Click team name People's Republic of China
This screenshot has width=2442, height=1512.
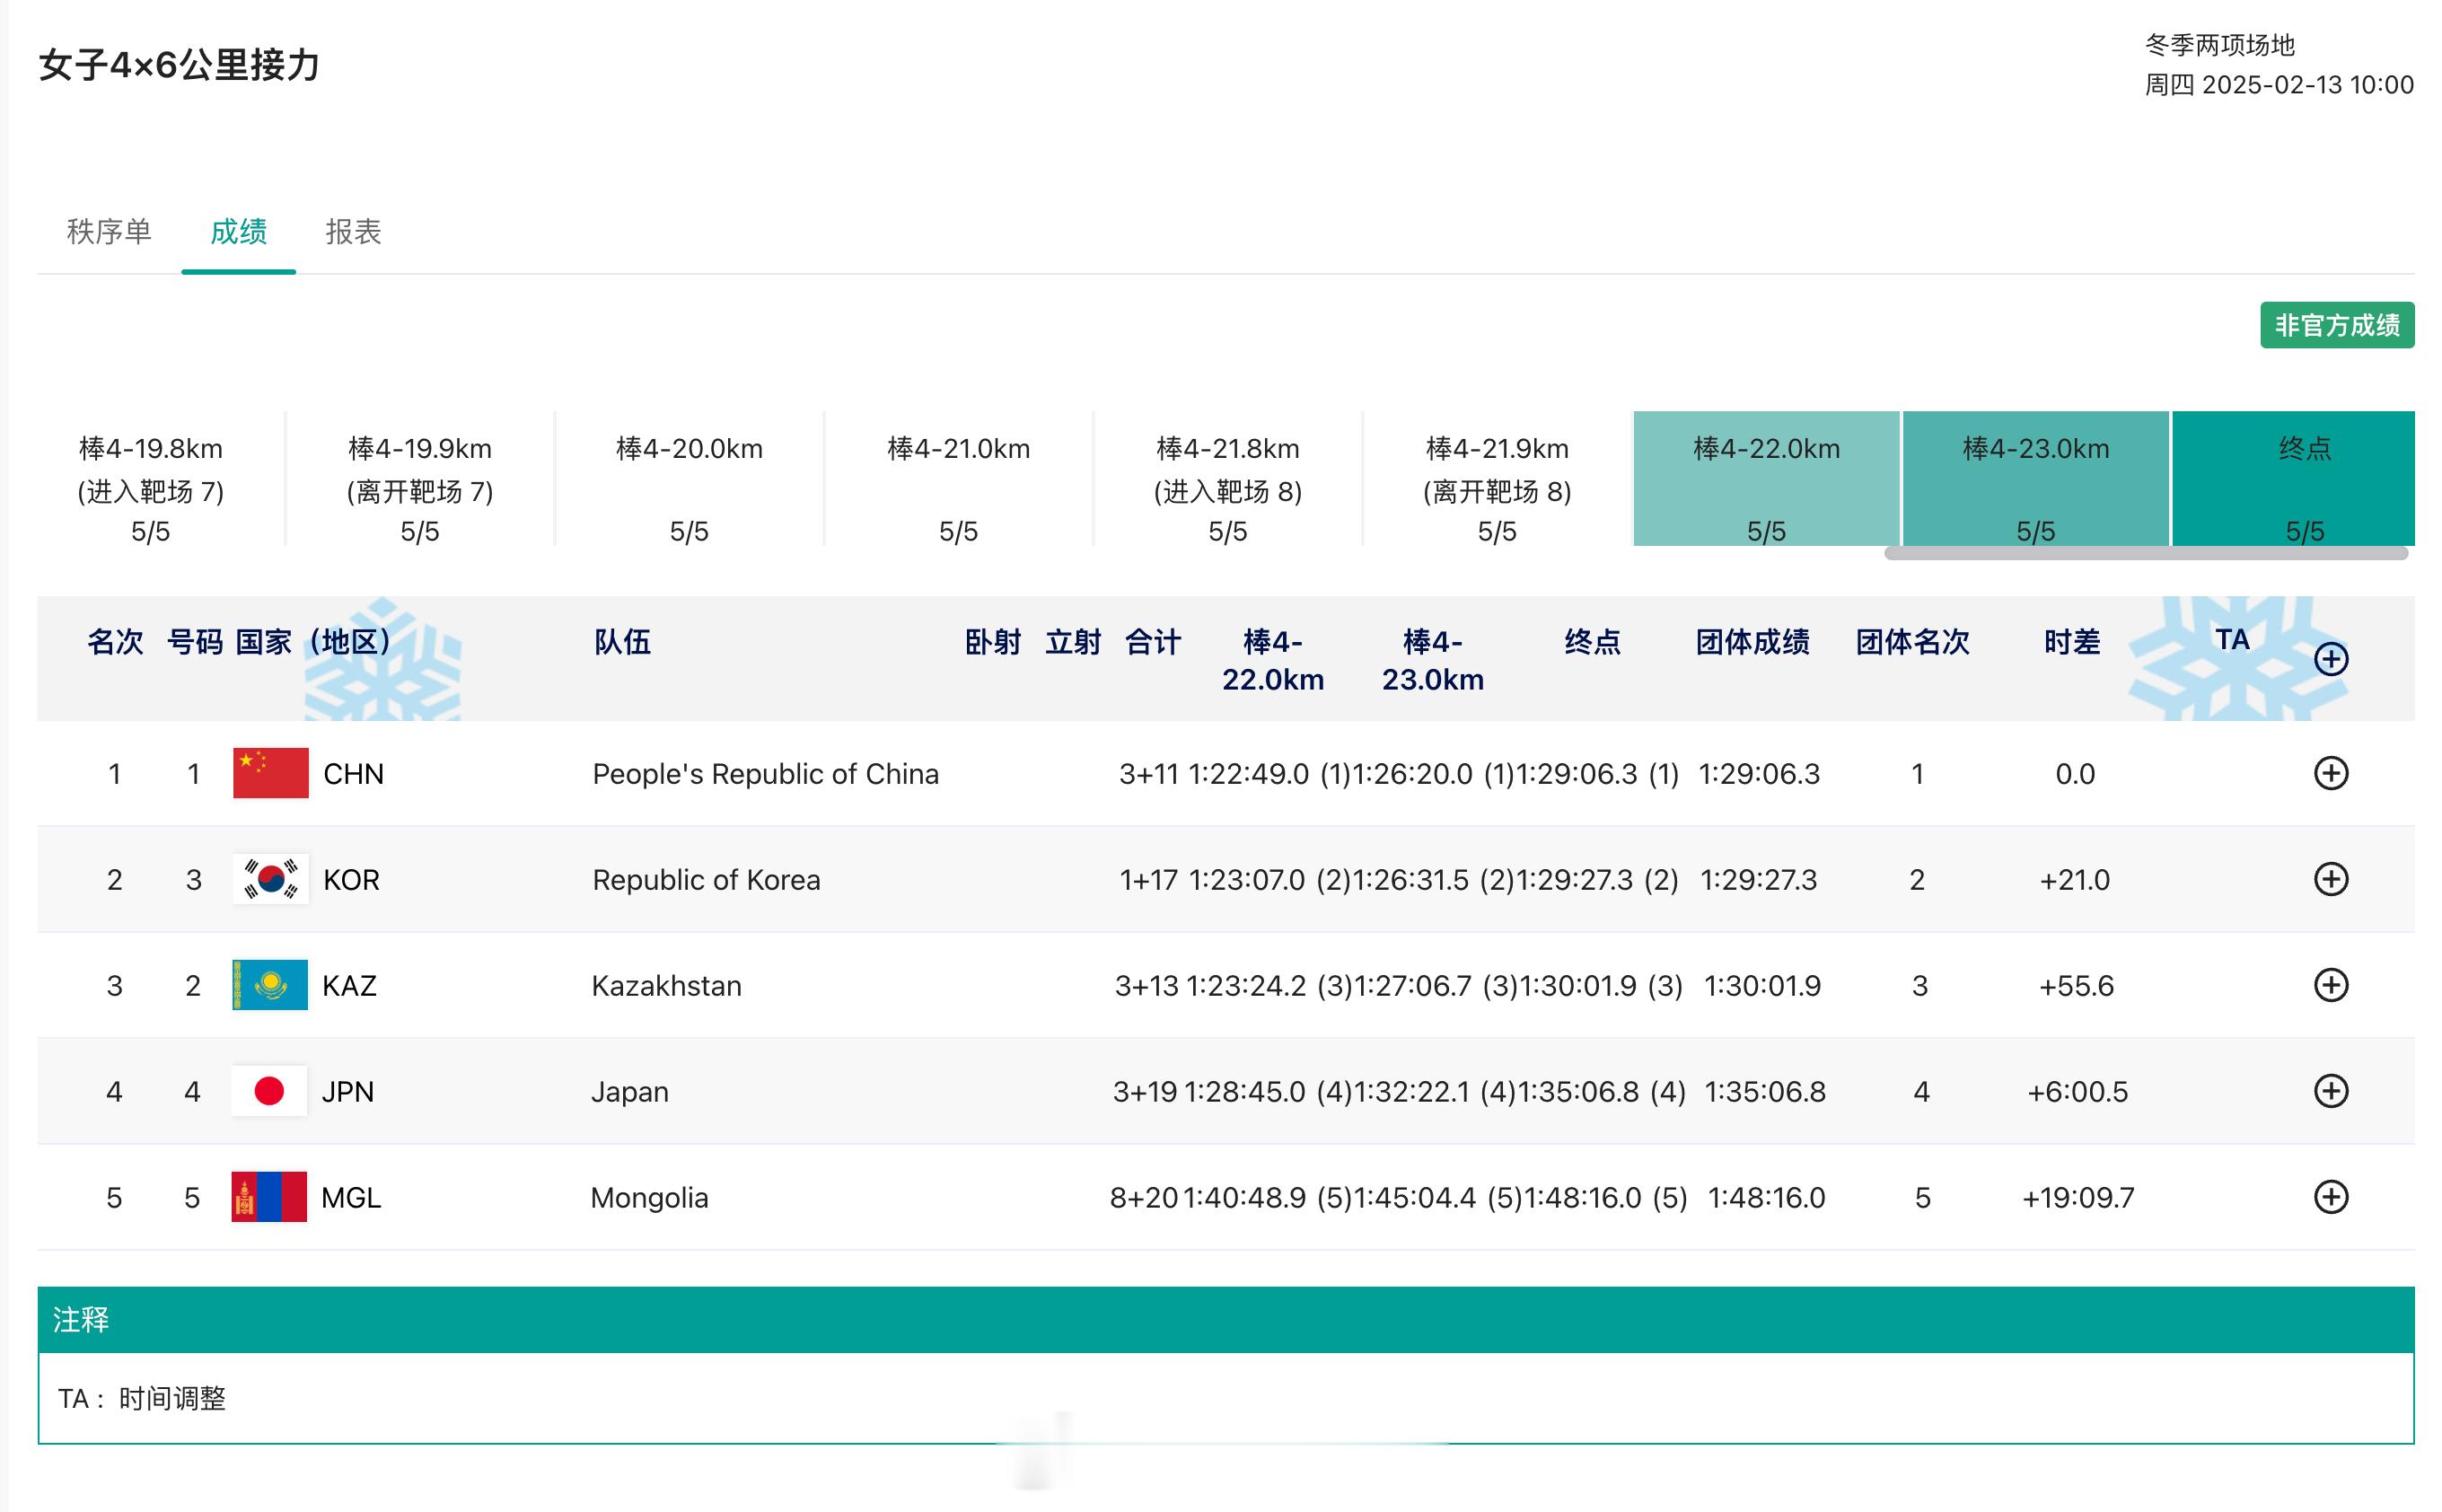(766, 774)
